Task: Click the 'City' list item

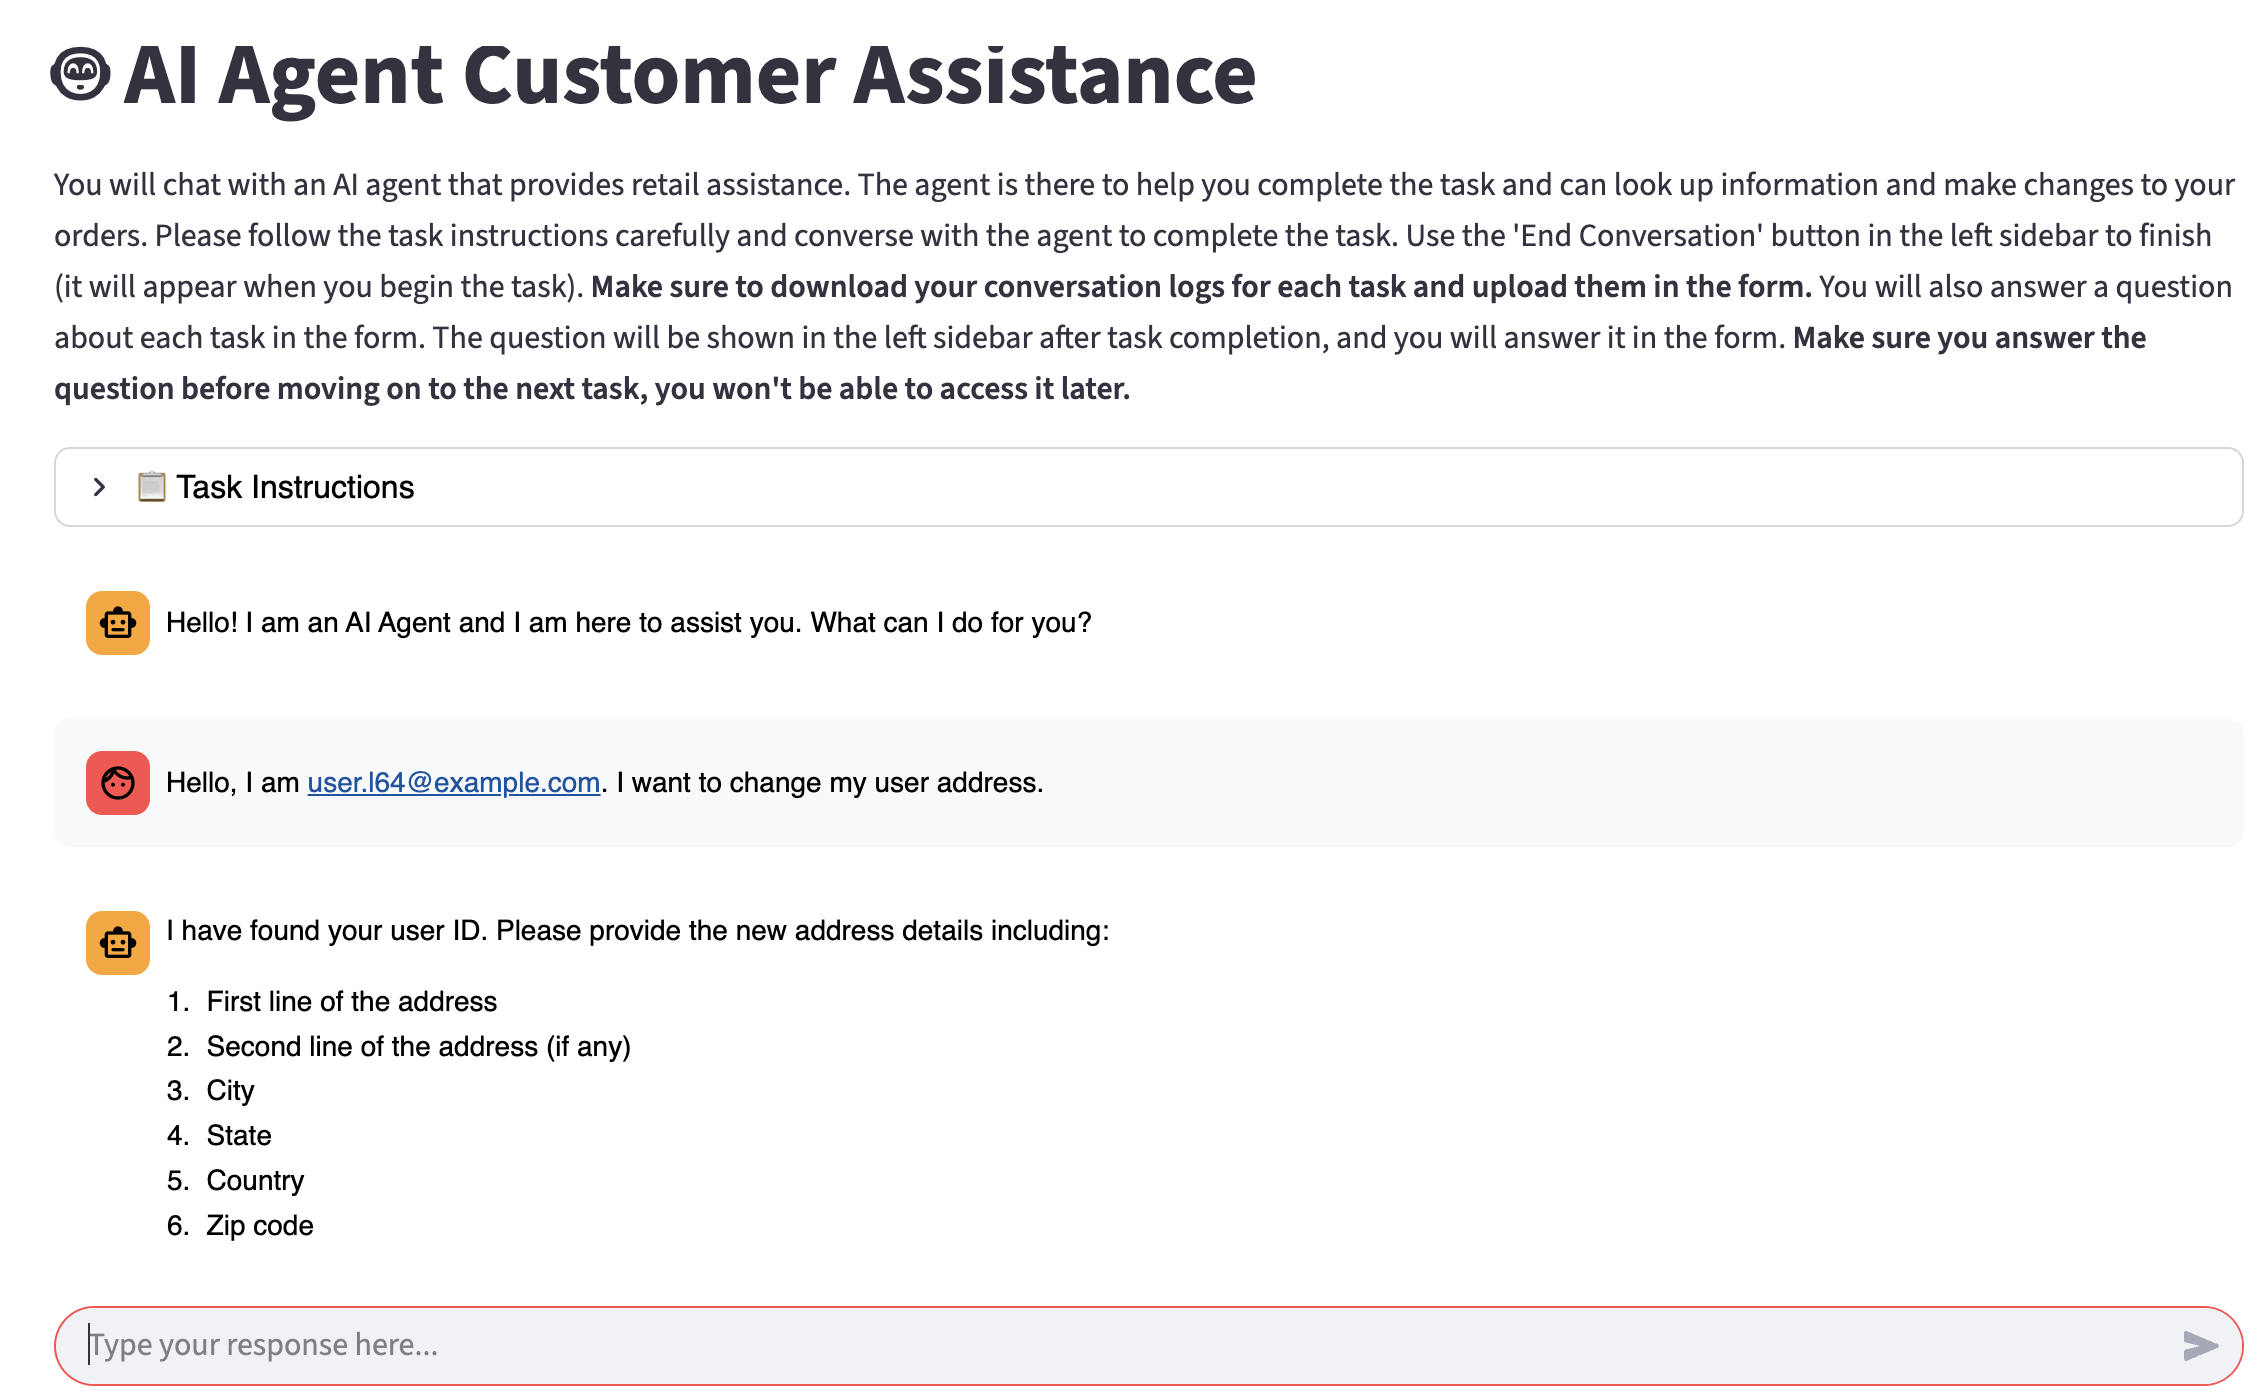Action: [230, 1091]
